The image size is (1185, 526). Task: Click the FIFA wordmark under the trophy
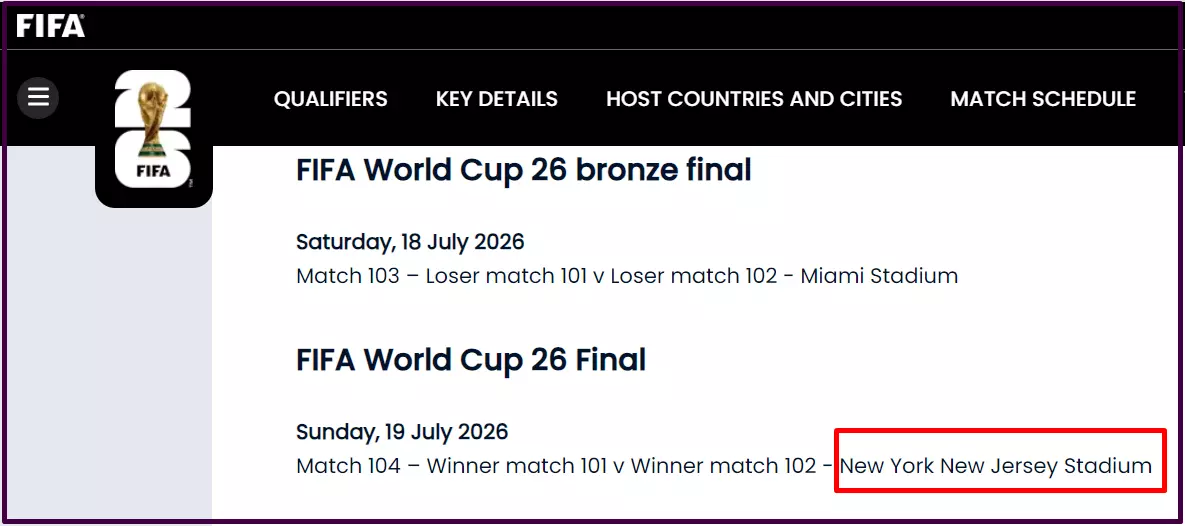pos(153,171)
